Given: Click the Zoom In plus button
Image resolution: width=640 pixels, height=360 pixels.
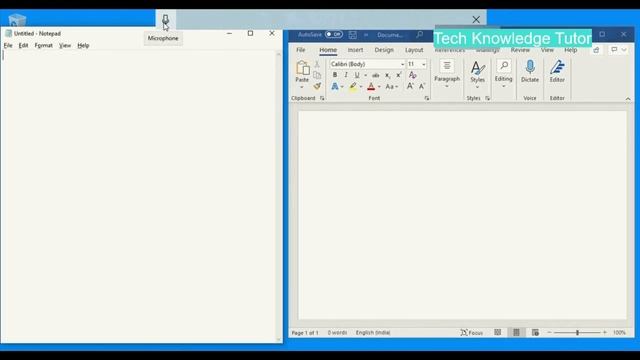Looking at the screenshot, I should tap(604, 333).
